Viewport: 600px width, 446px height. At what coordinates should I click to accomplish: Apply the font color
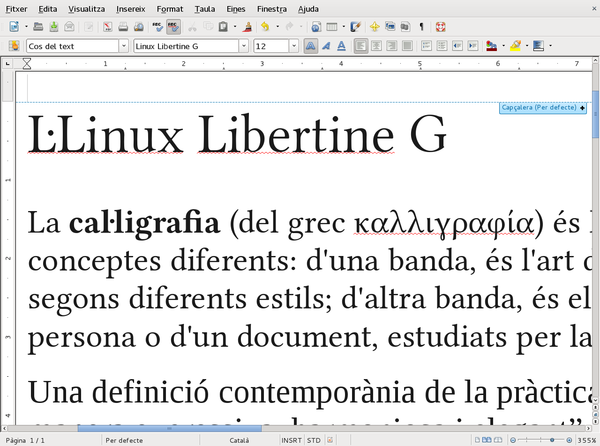[492, 46]
